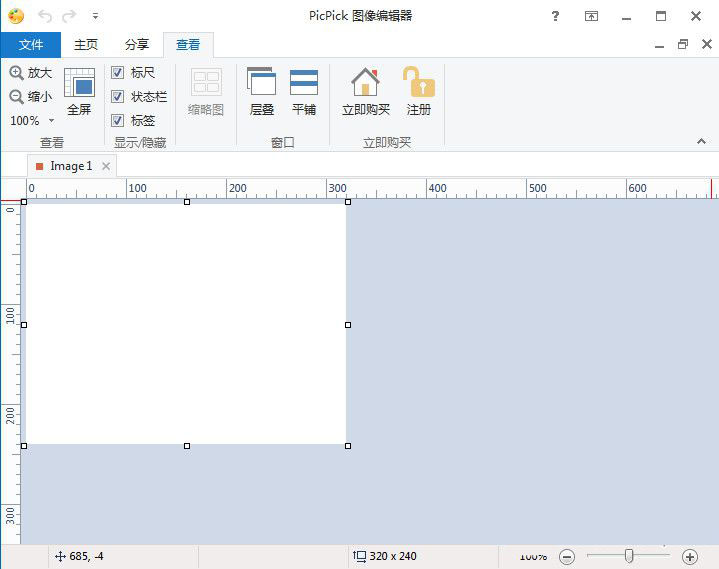Restore the inner document window
The image size is (719, 569).
point(683,44)
